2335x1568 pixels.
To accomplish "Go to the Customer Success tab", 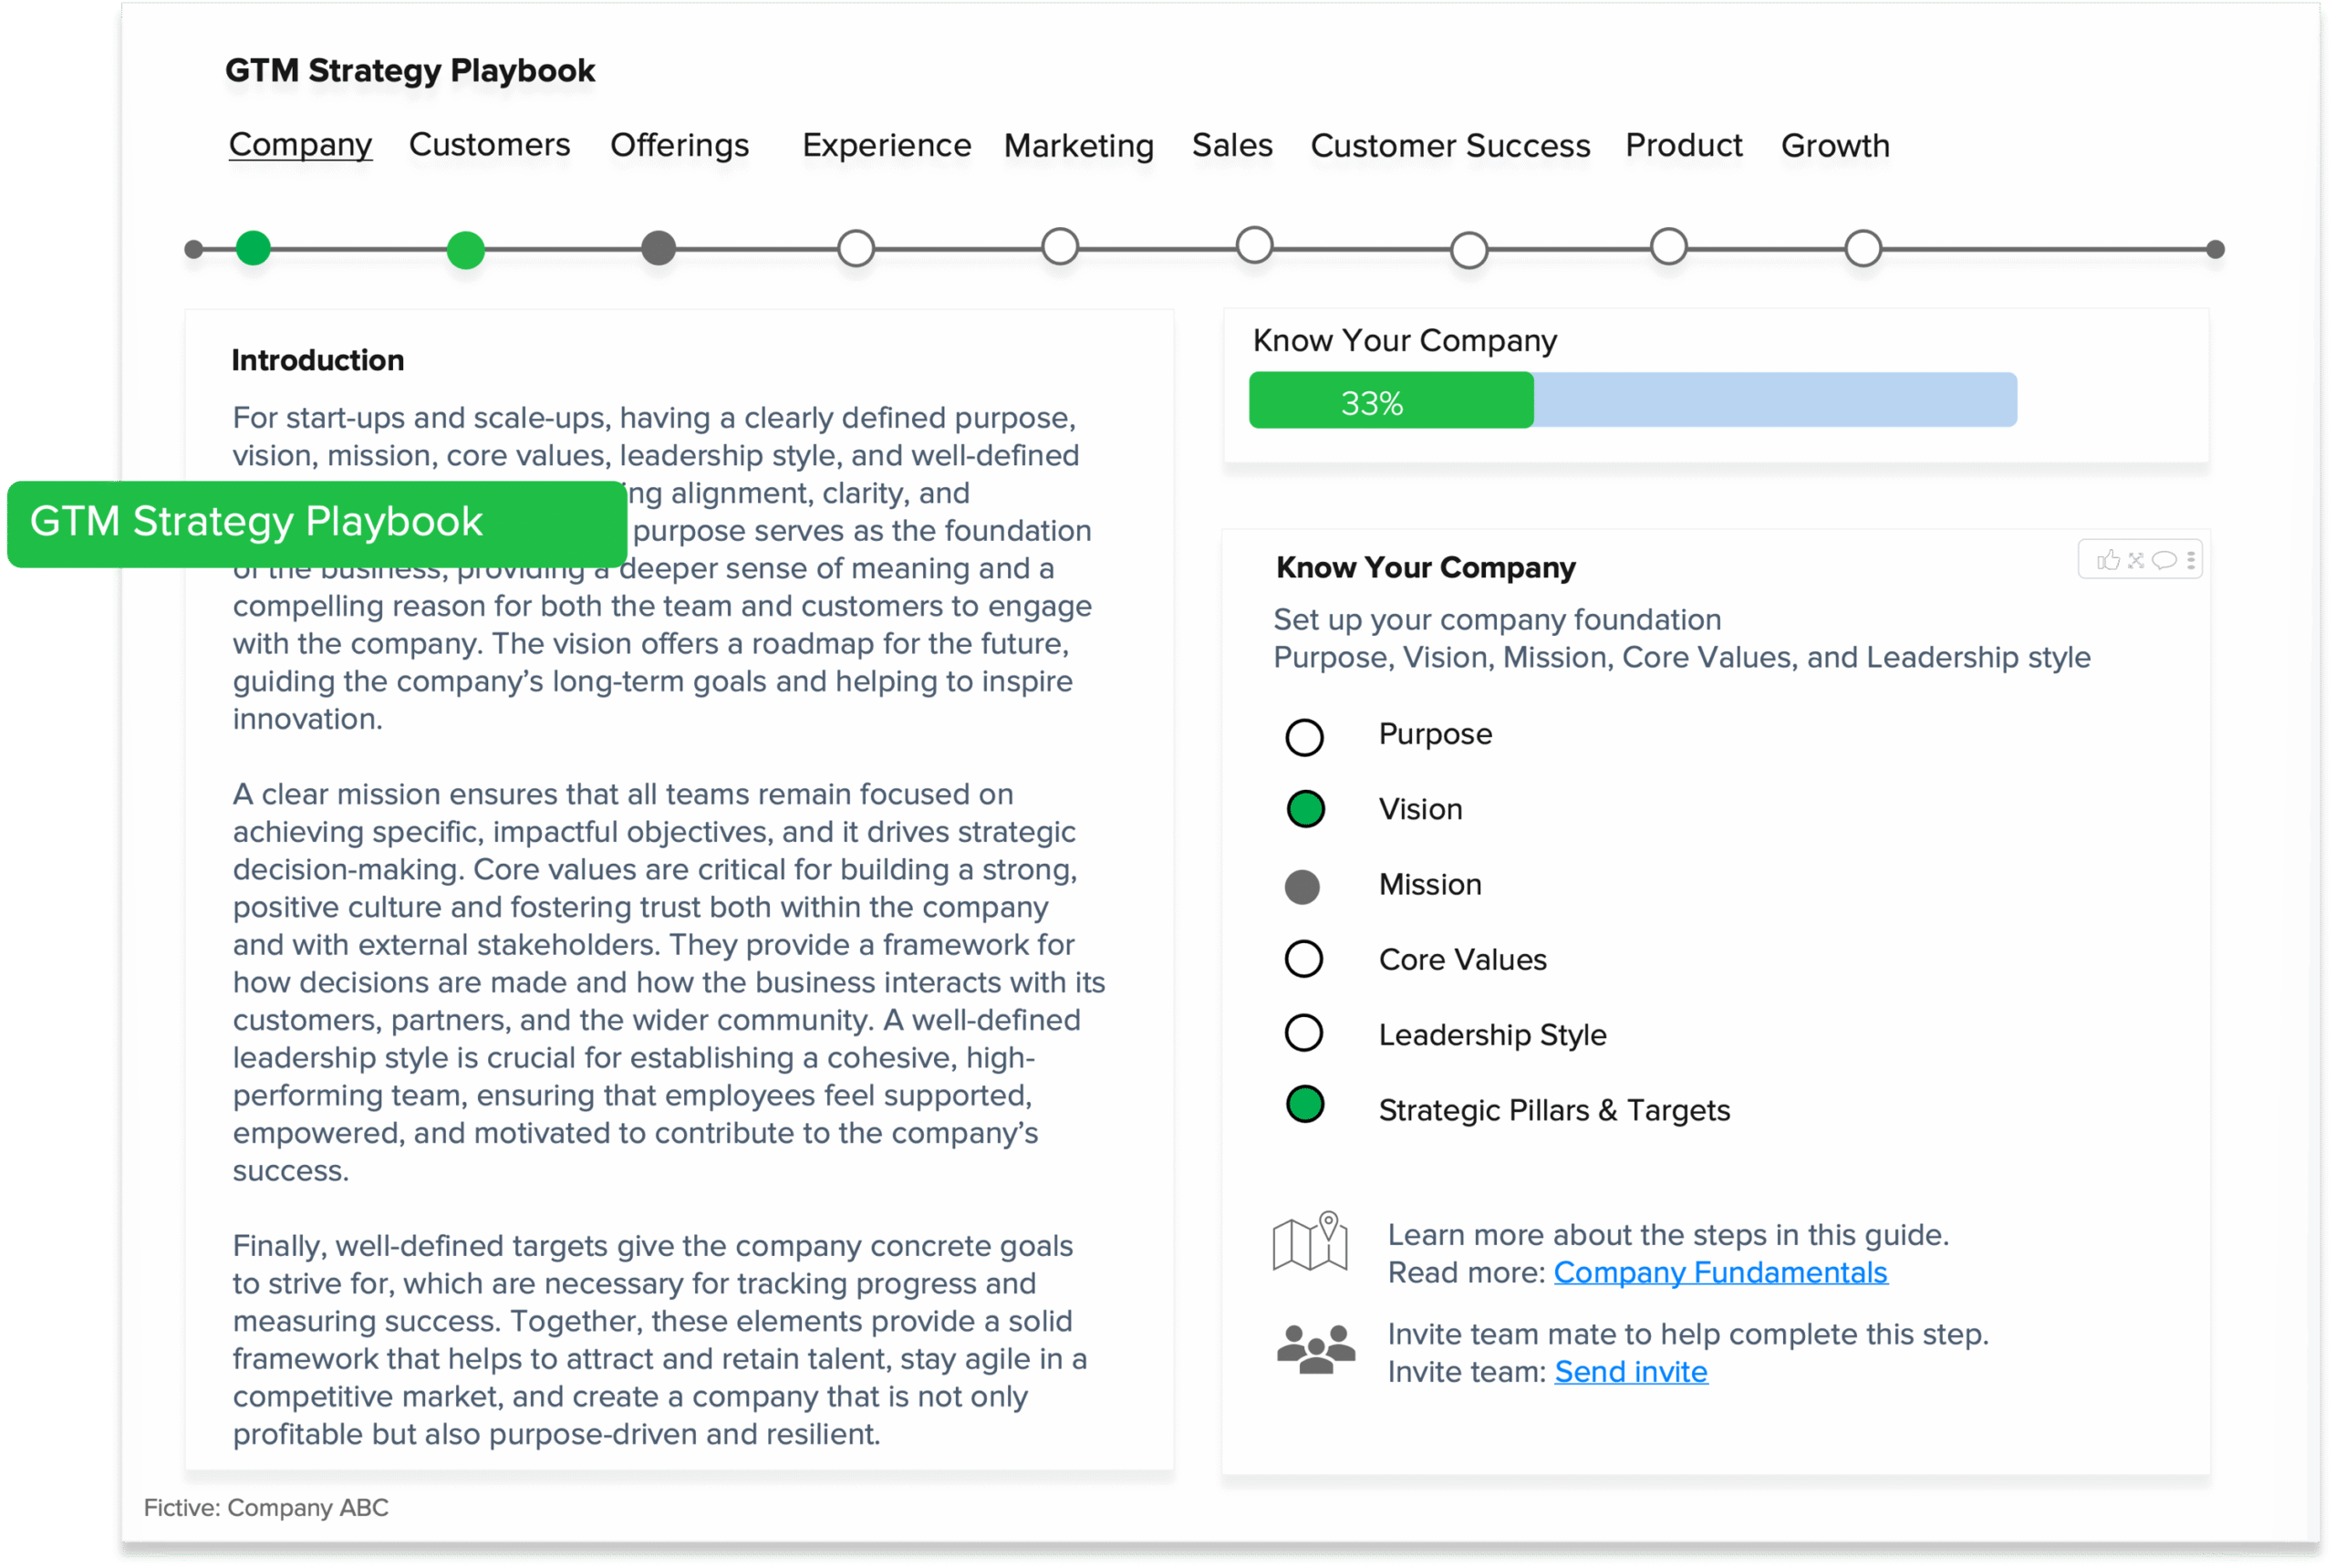I will click(x=1450, y=146).
